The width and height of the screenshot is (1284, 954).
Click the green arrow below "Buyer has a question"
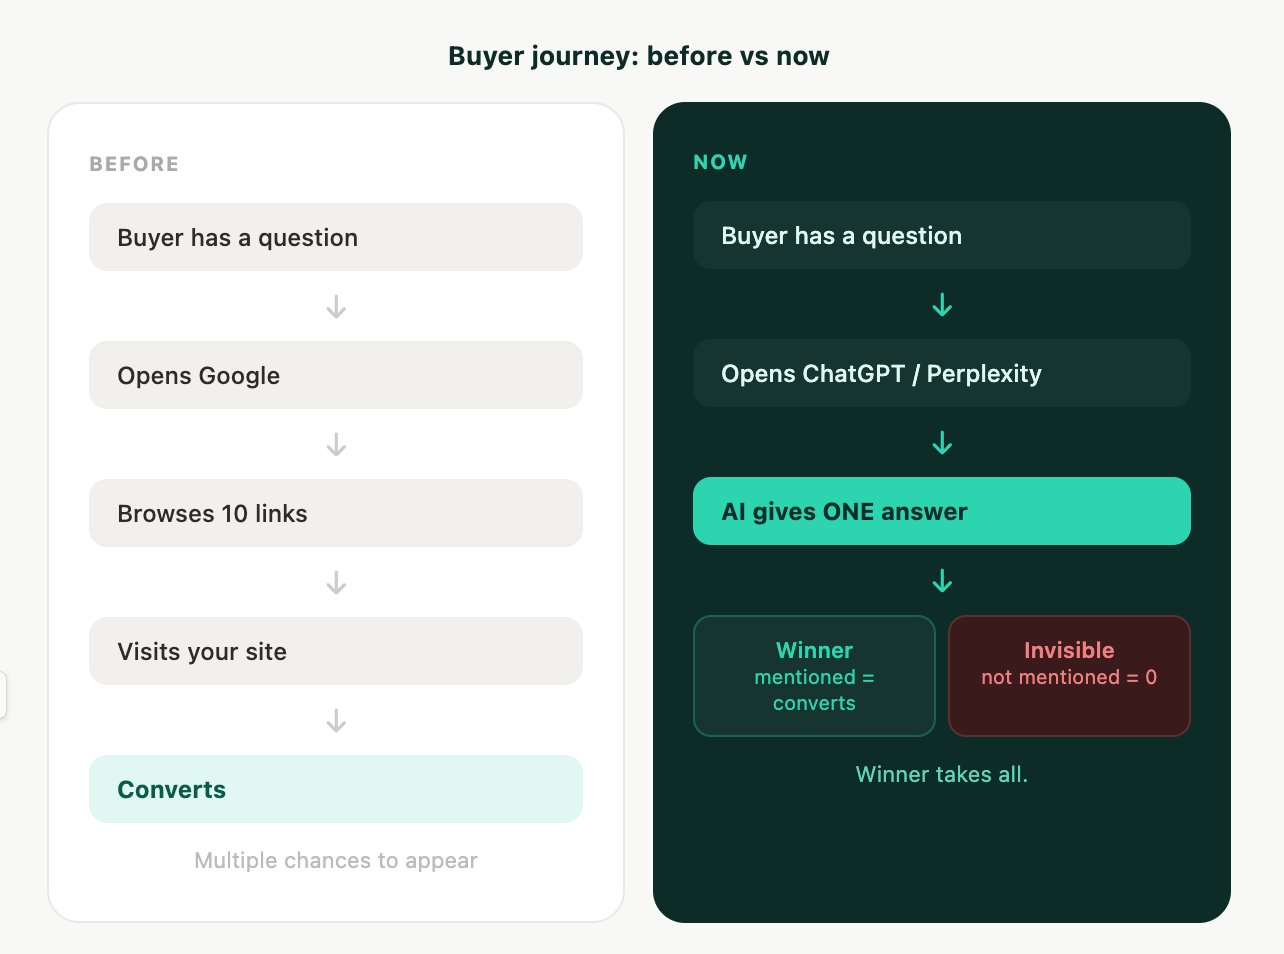[941, 305]
